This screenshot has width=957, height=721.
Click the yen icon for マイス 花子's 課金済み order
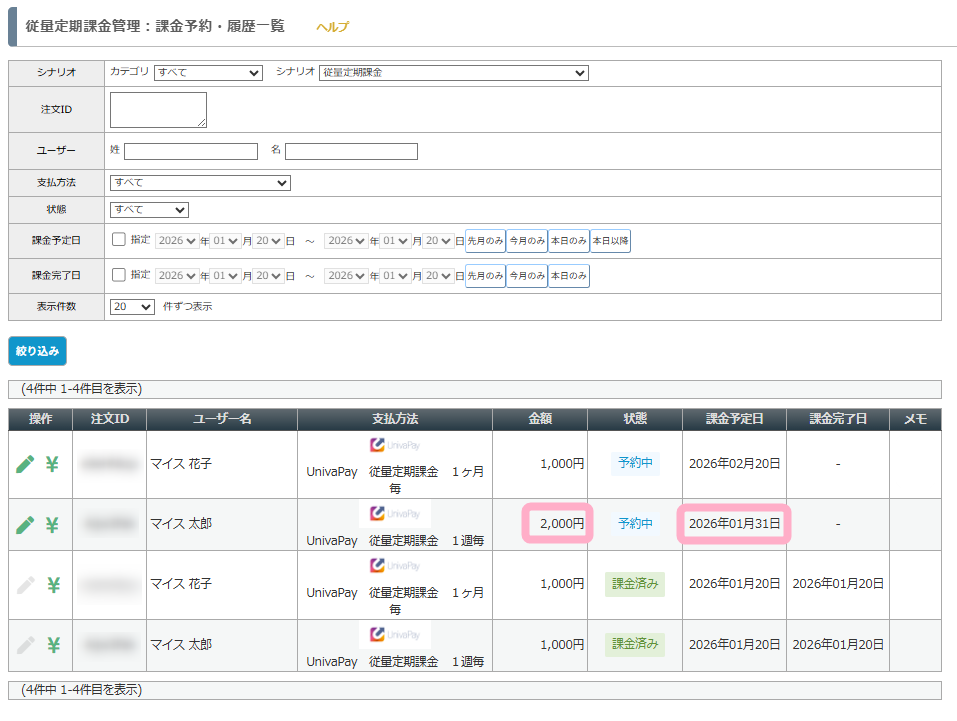coord(53,585)
